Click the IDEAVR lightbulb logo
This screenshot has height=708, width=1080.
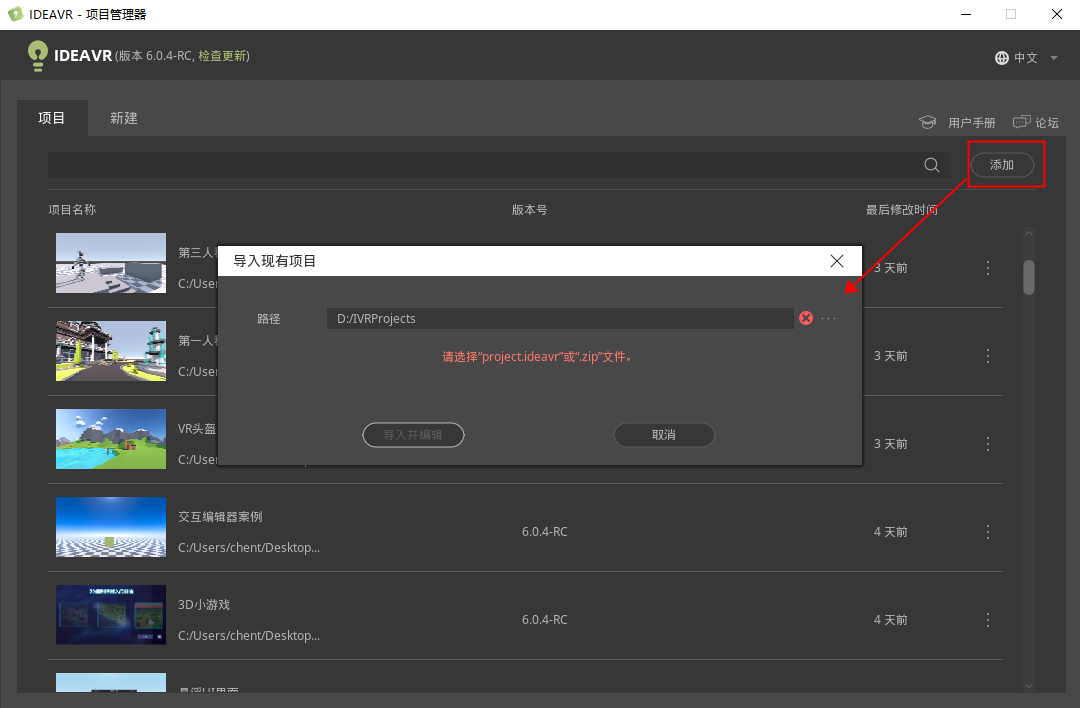37,56
